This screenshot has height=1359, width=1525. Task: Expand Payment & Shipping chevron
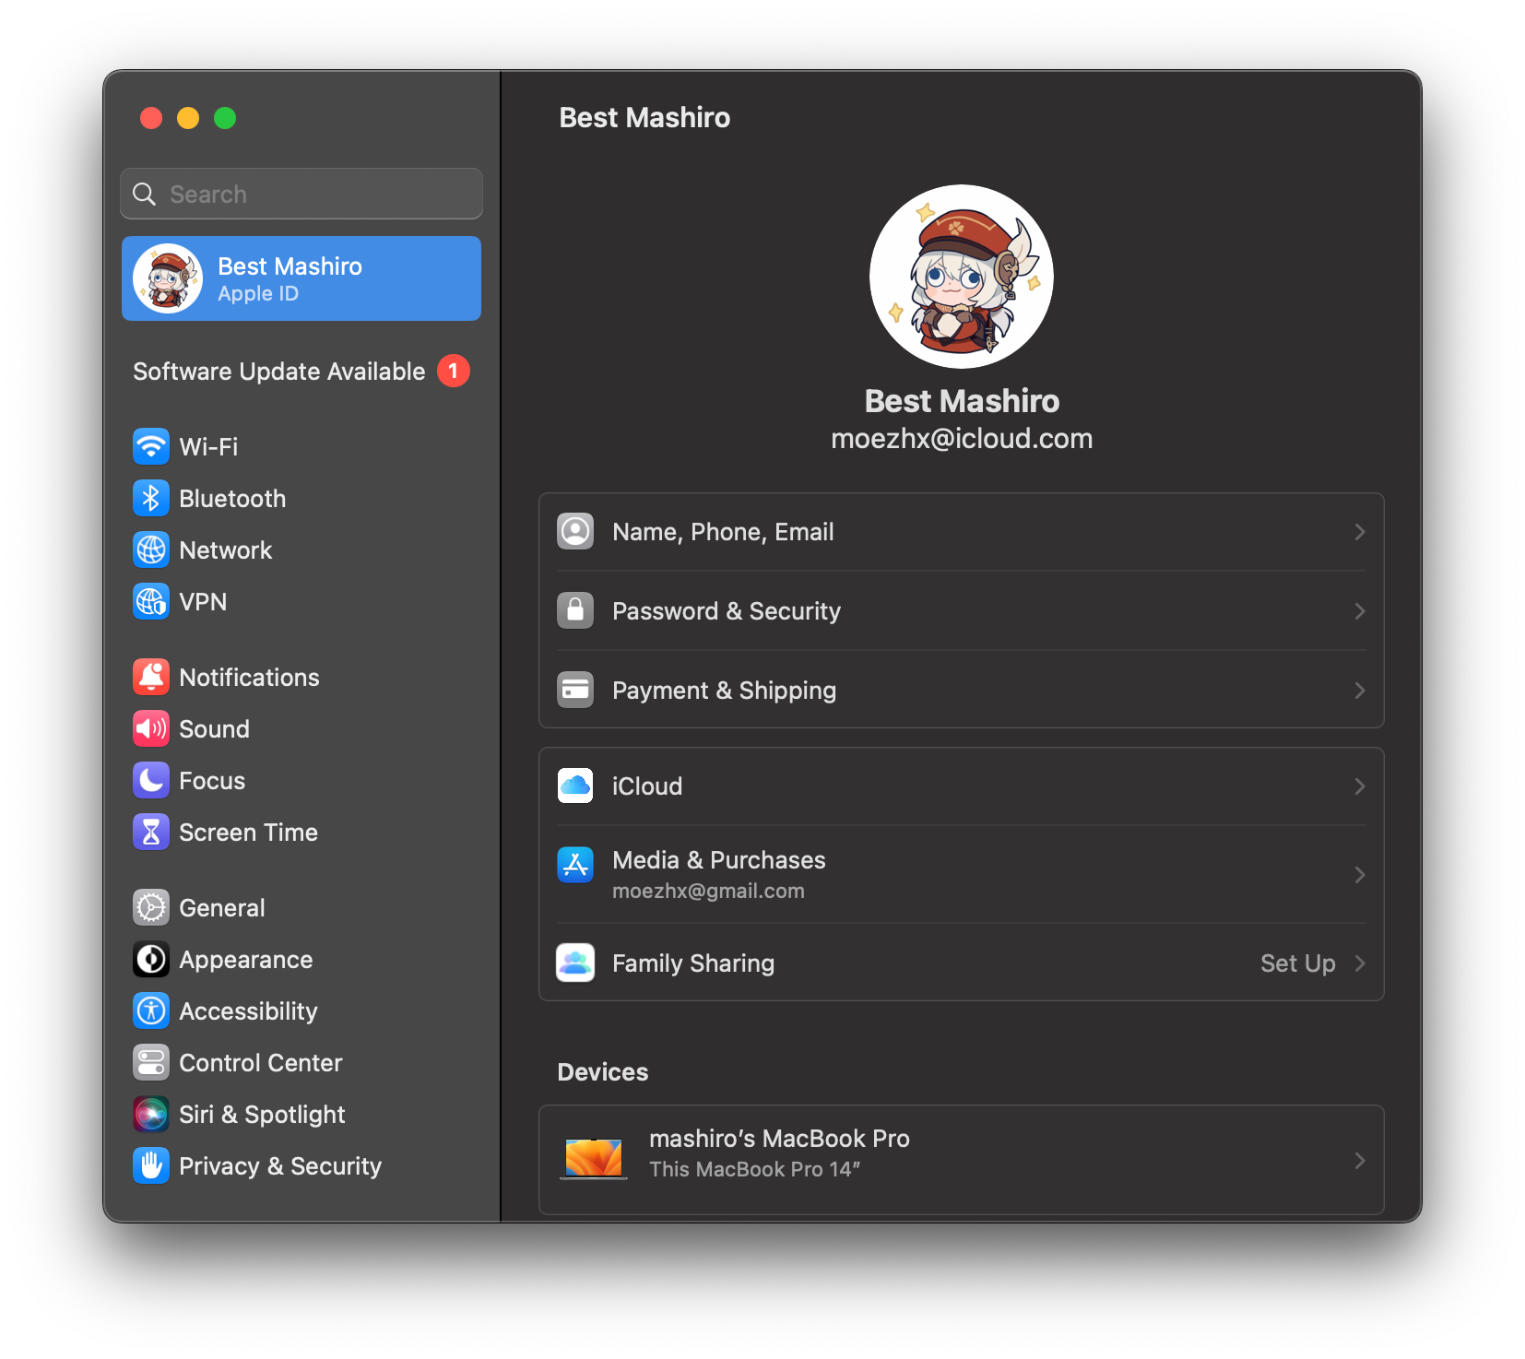point(1360,690)
